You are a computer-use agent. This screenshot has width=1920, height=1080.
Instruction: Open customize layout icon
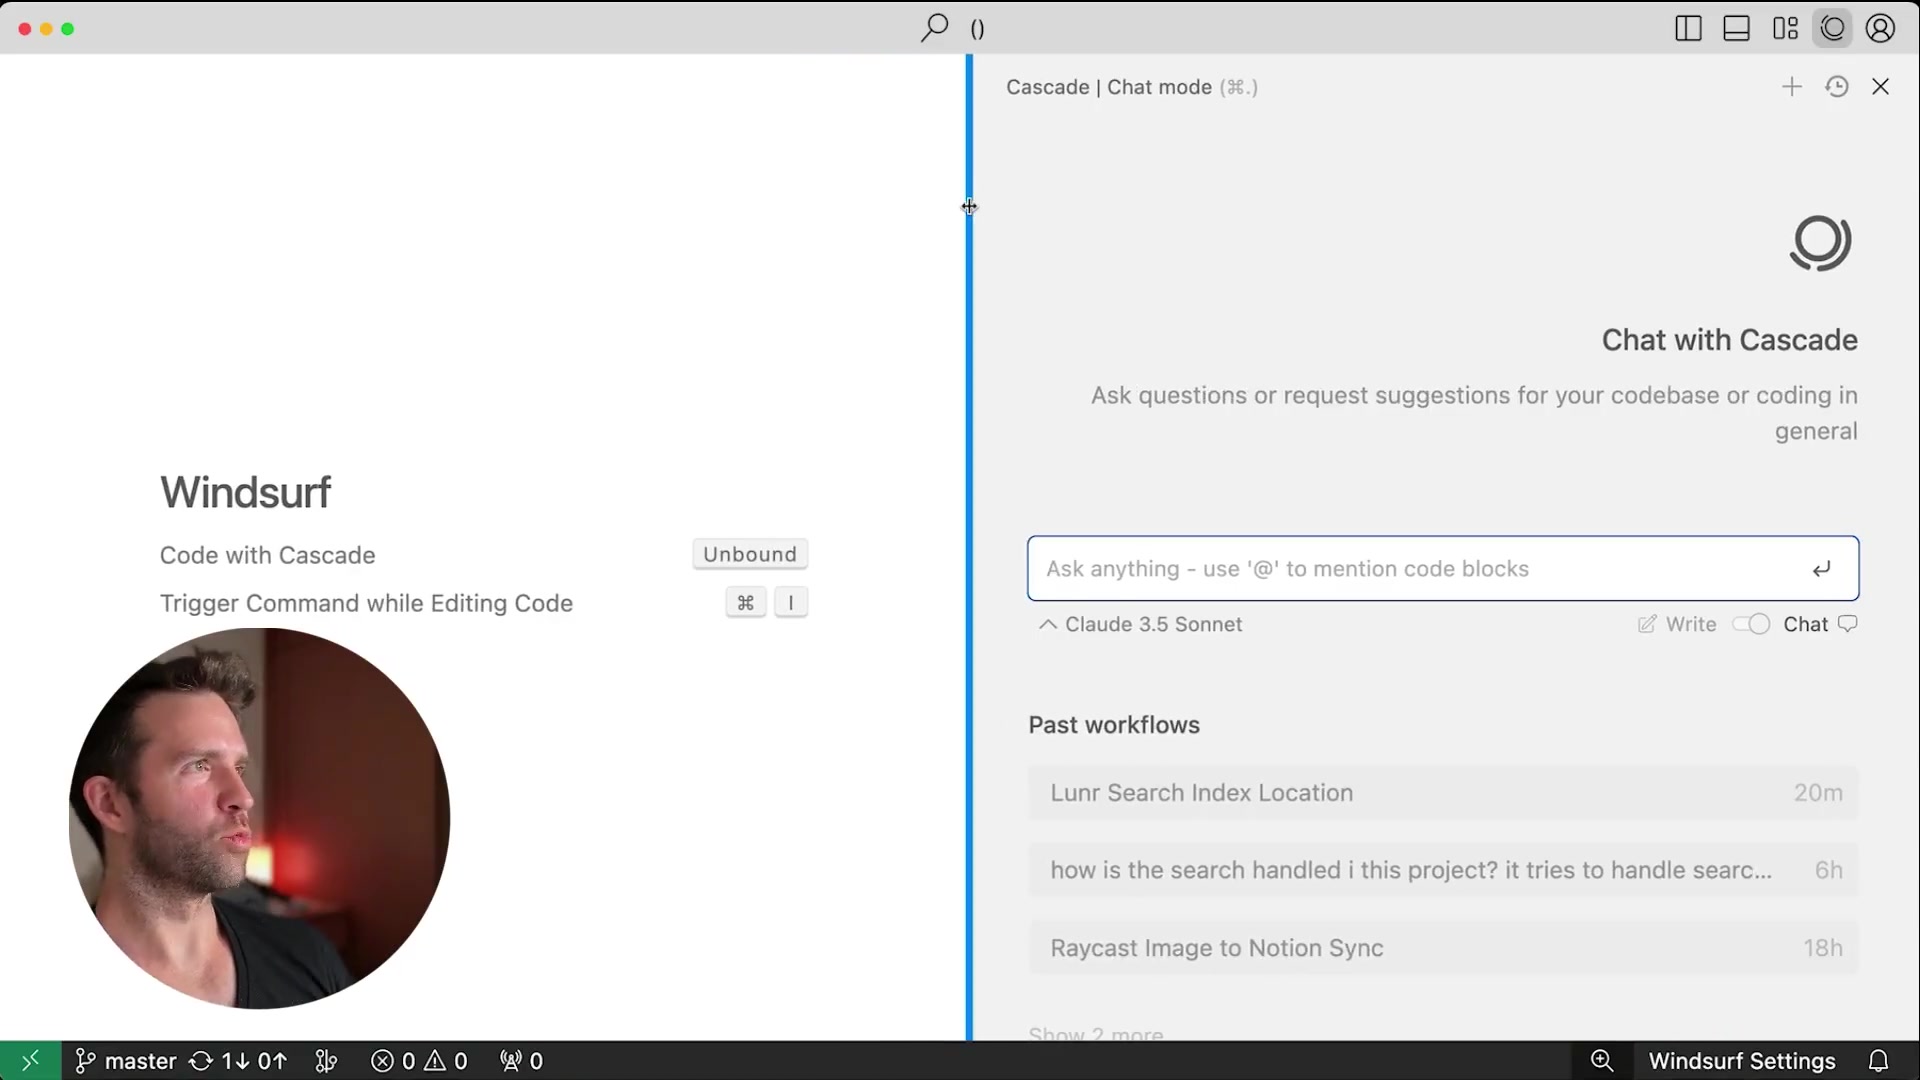tap(1785, 29)
